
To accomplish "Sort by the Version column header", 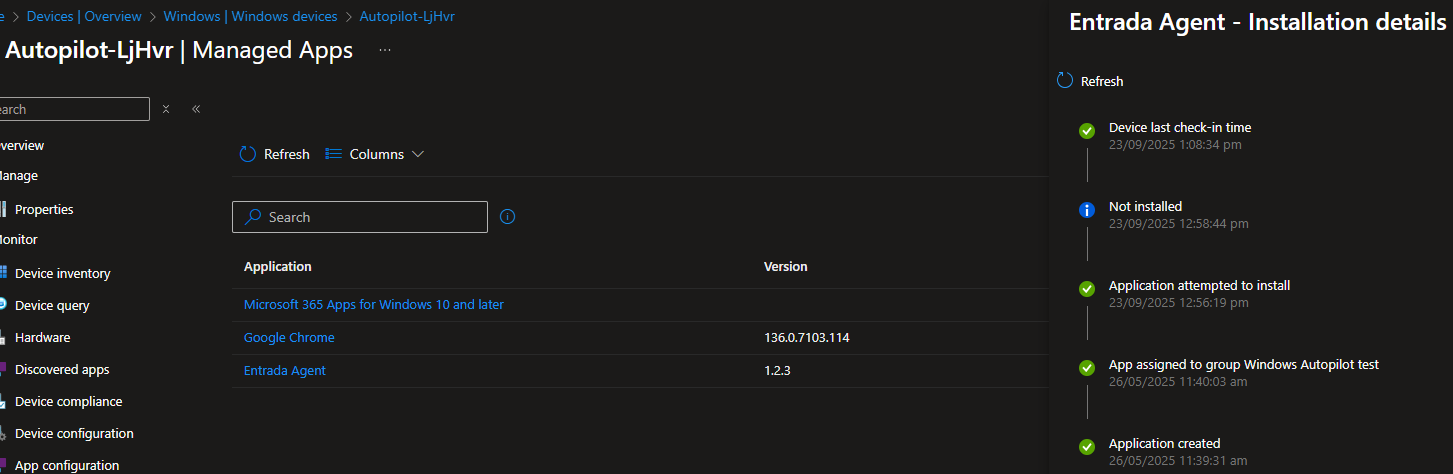I will click(786, 266).
